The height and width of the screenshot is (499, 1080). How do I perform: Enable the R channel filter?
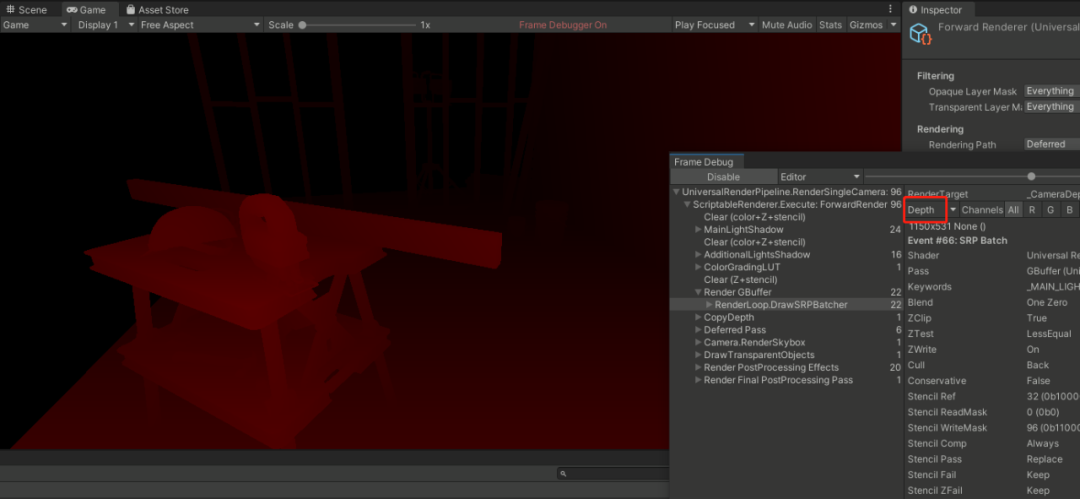(1032, 210)
